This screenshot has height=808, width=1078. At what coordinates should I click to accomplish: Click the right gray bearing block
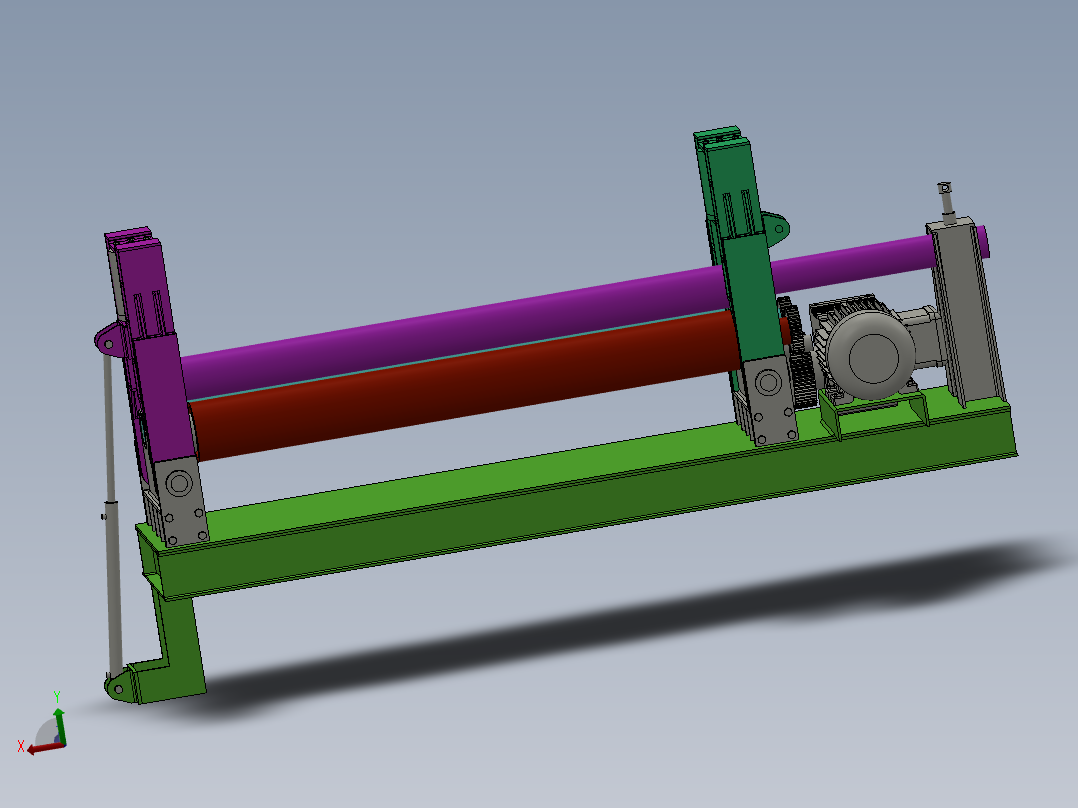point(769,400)
